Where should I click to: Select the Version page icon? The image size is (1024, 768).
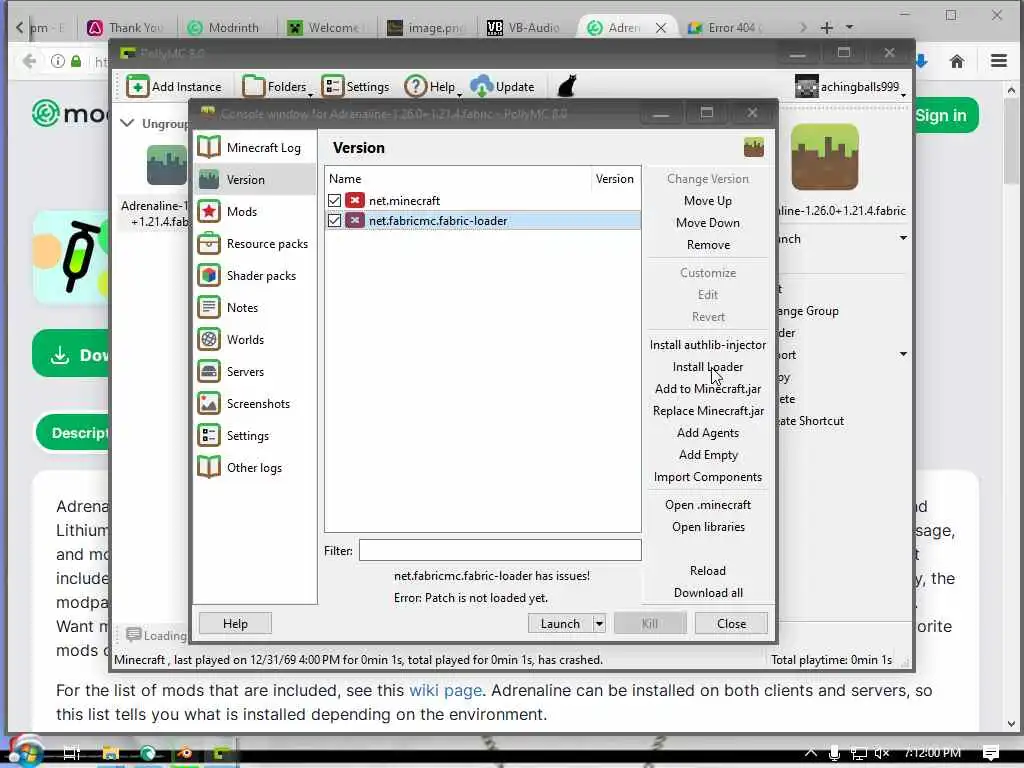pyautogui.click(x=209, y=180)
